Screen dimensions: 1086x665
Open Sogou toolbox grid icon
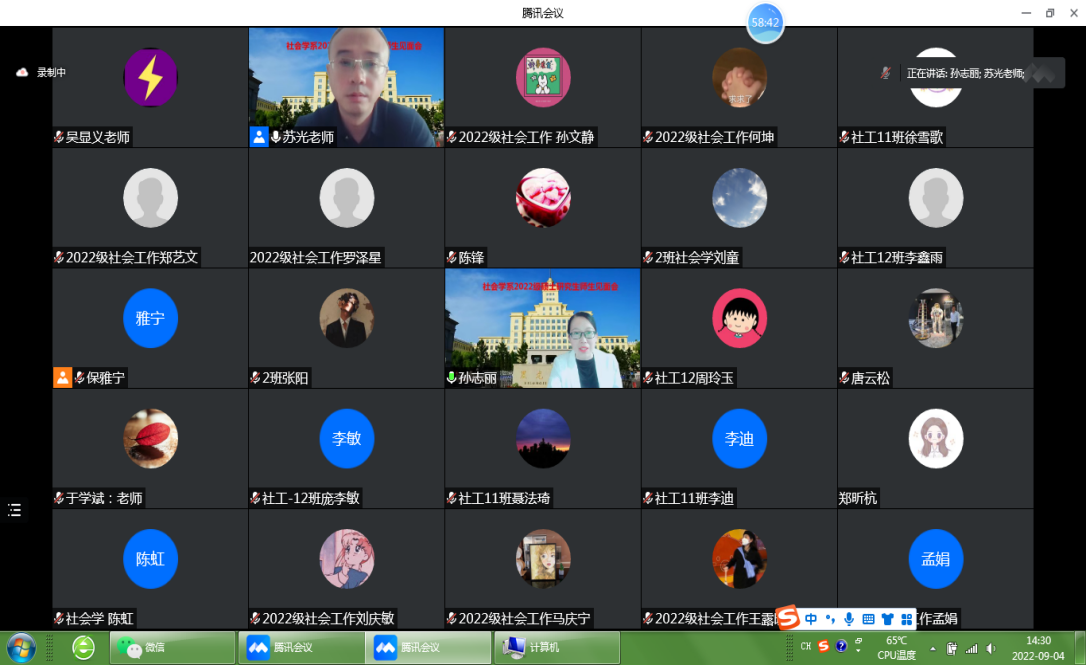pyautogui.click(x=907, y=619)
